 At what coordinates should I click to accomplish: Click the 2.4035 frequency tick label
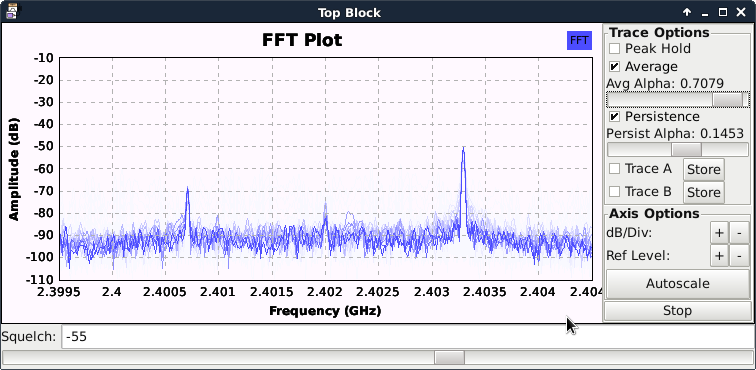485,292
